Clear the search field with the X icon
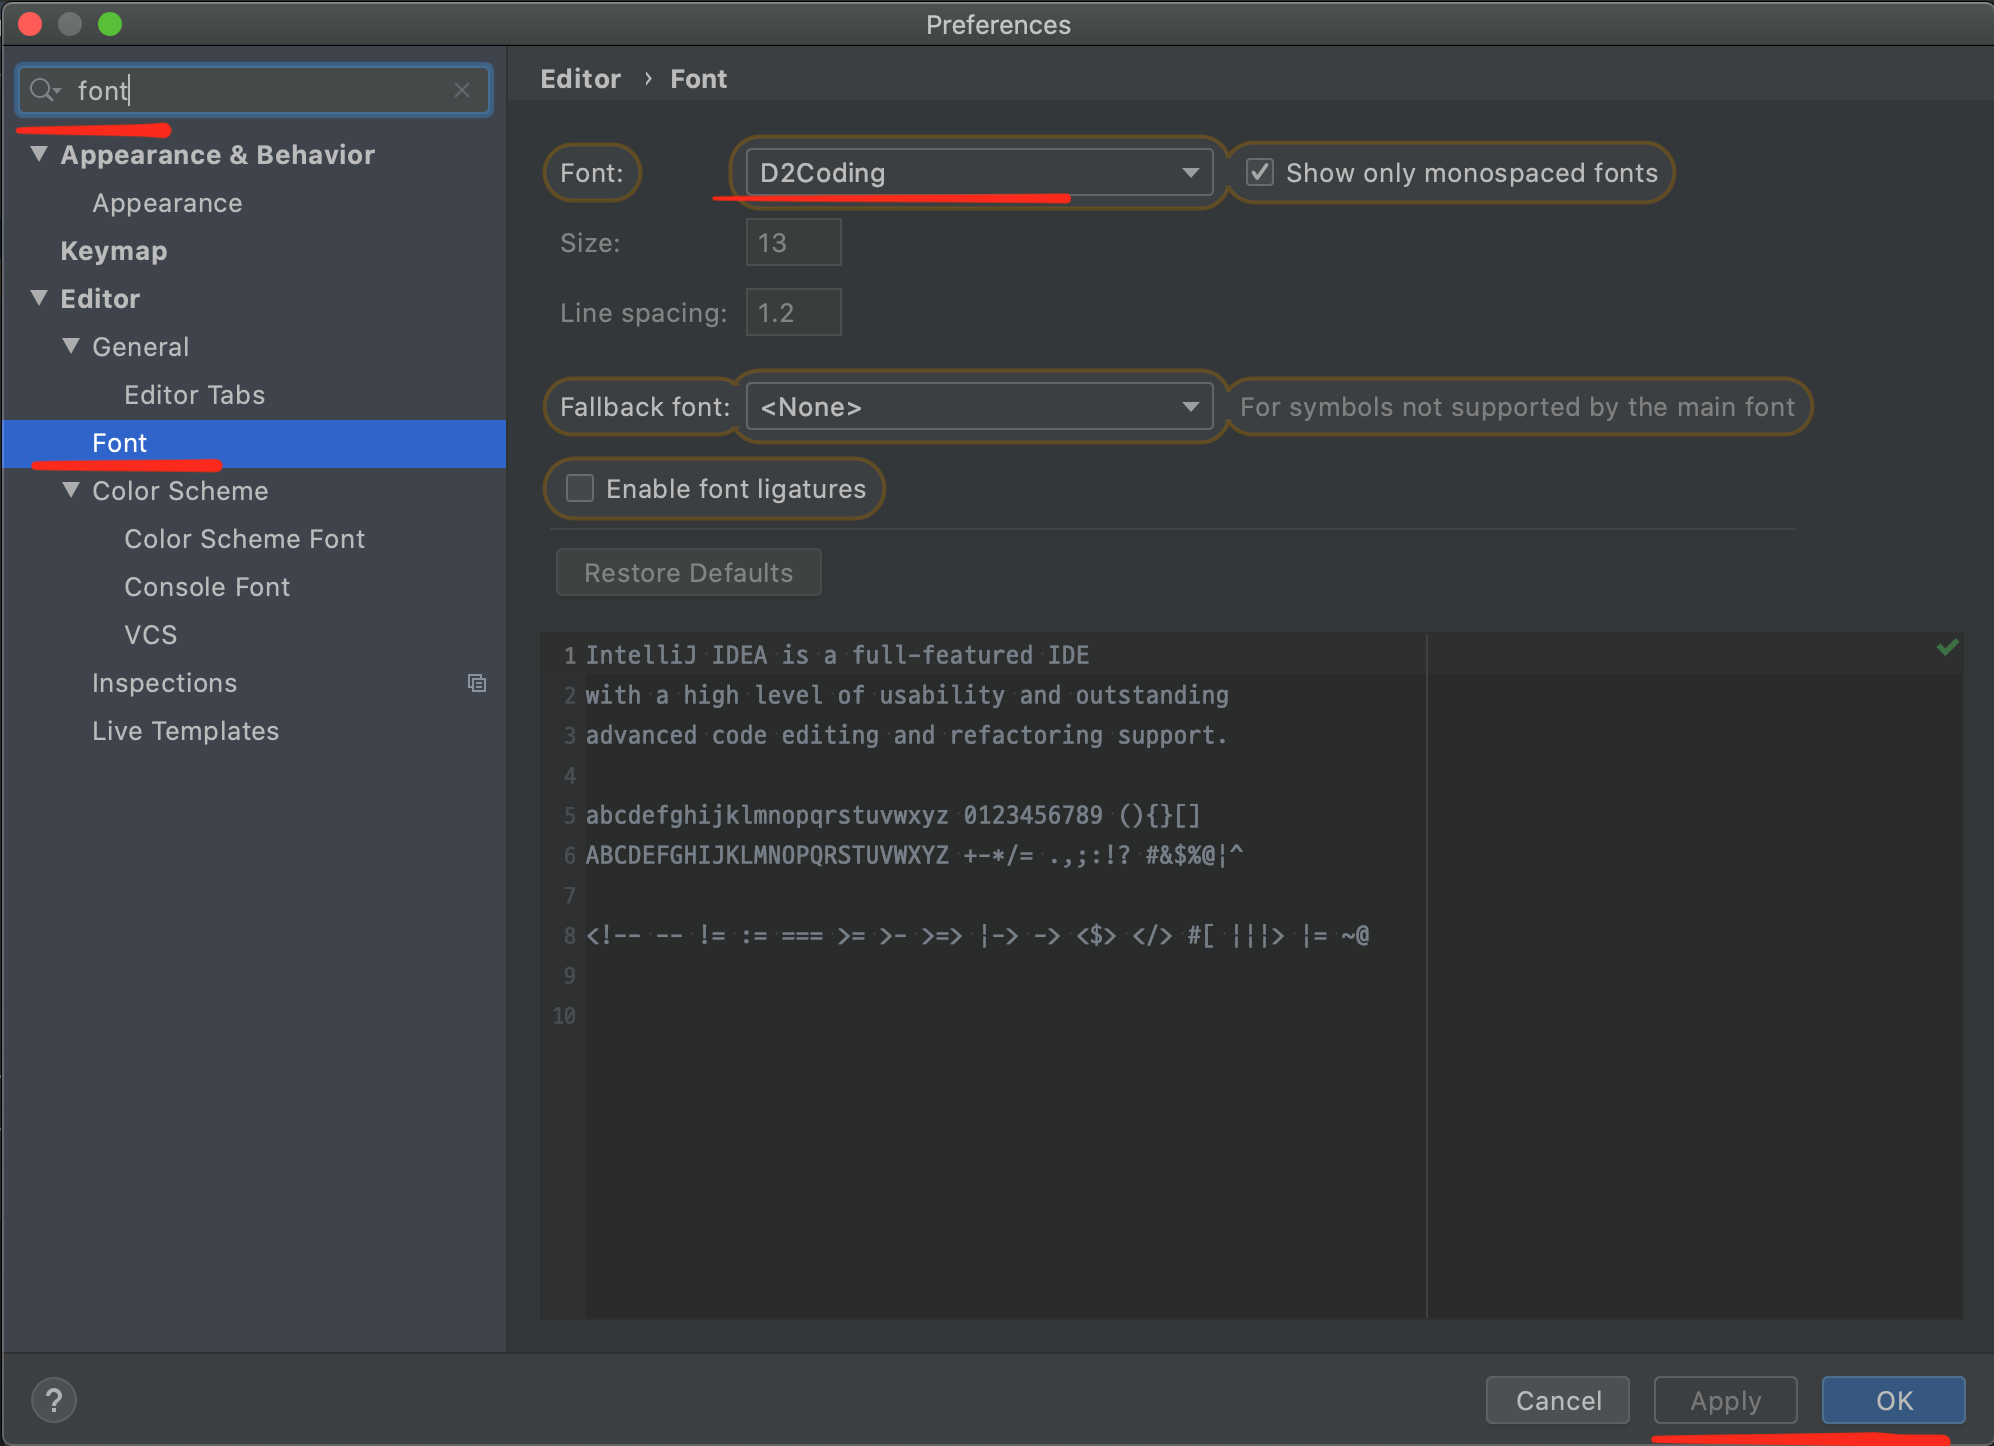 point(462,90)
